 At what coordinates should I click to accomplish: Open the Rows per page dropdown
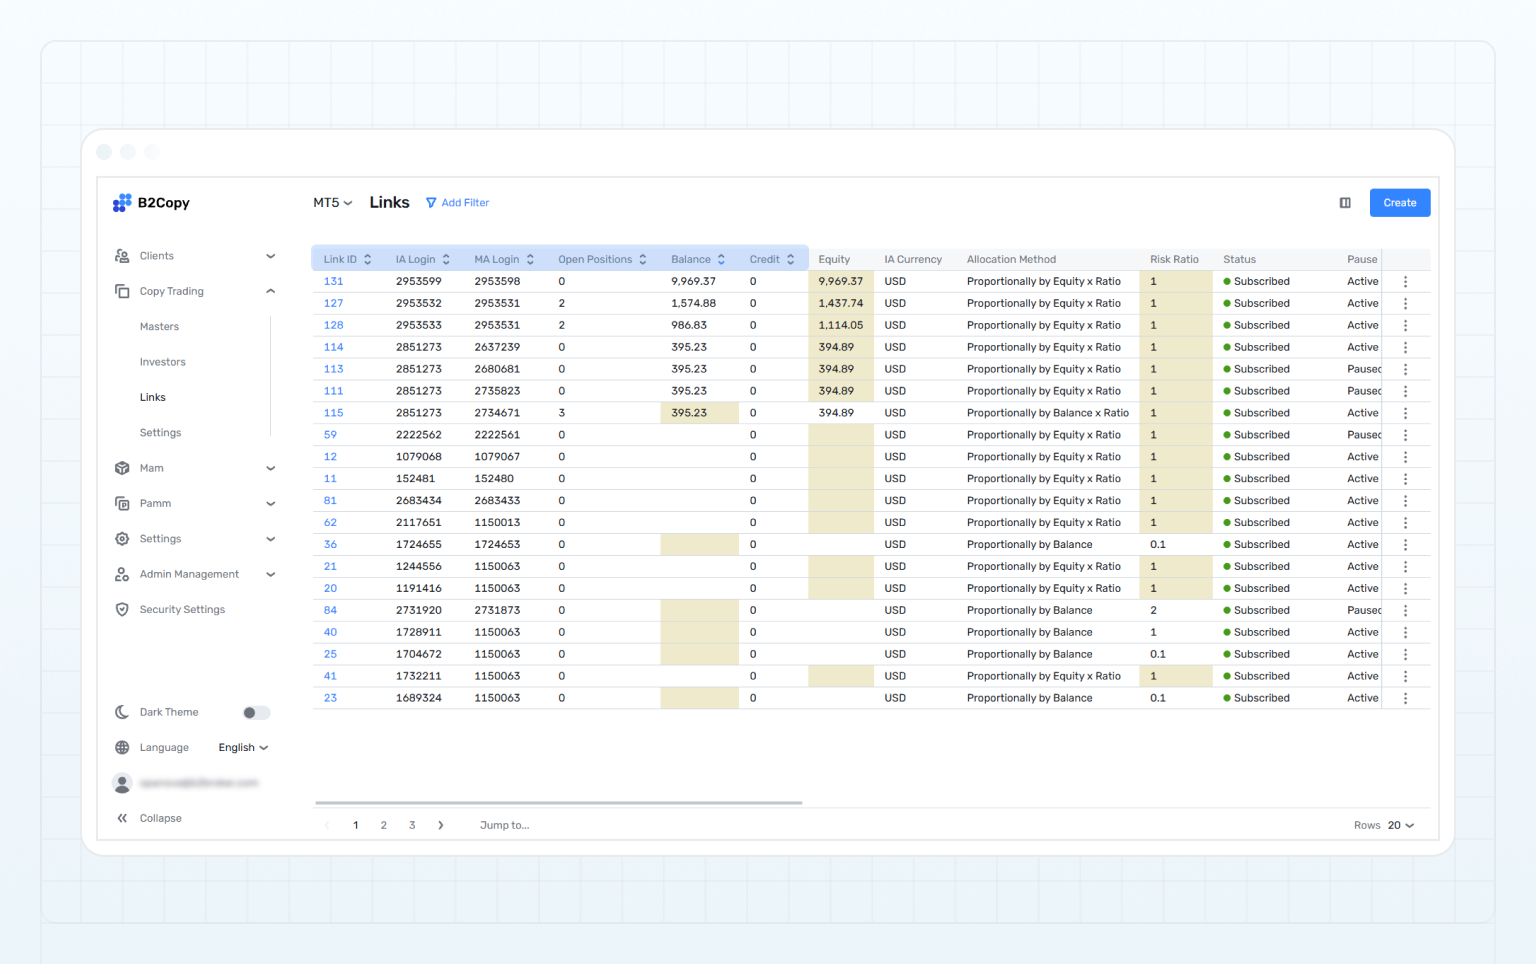coord(1400,826)
